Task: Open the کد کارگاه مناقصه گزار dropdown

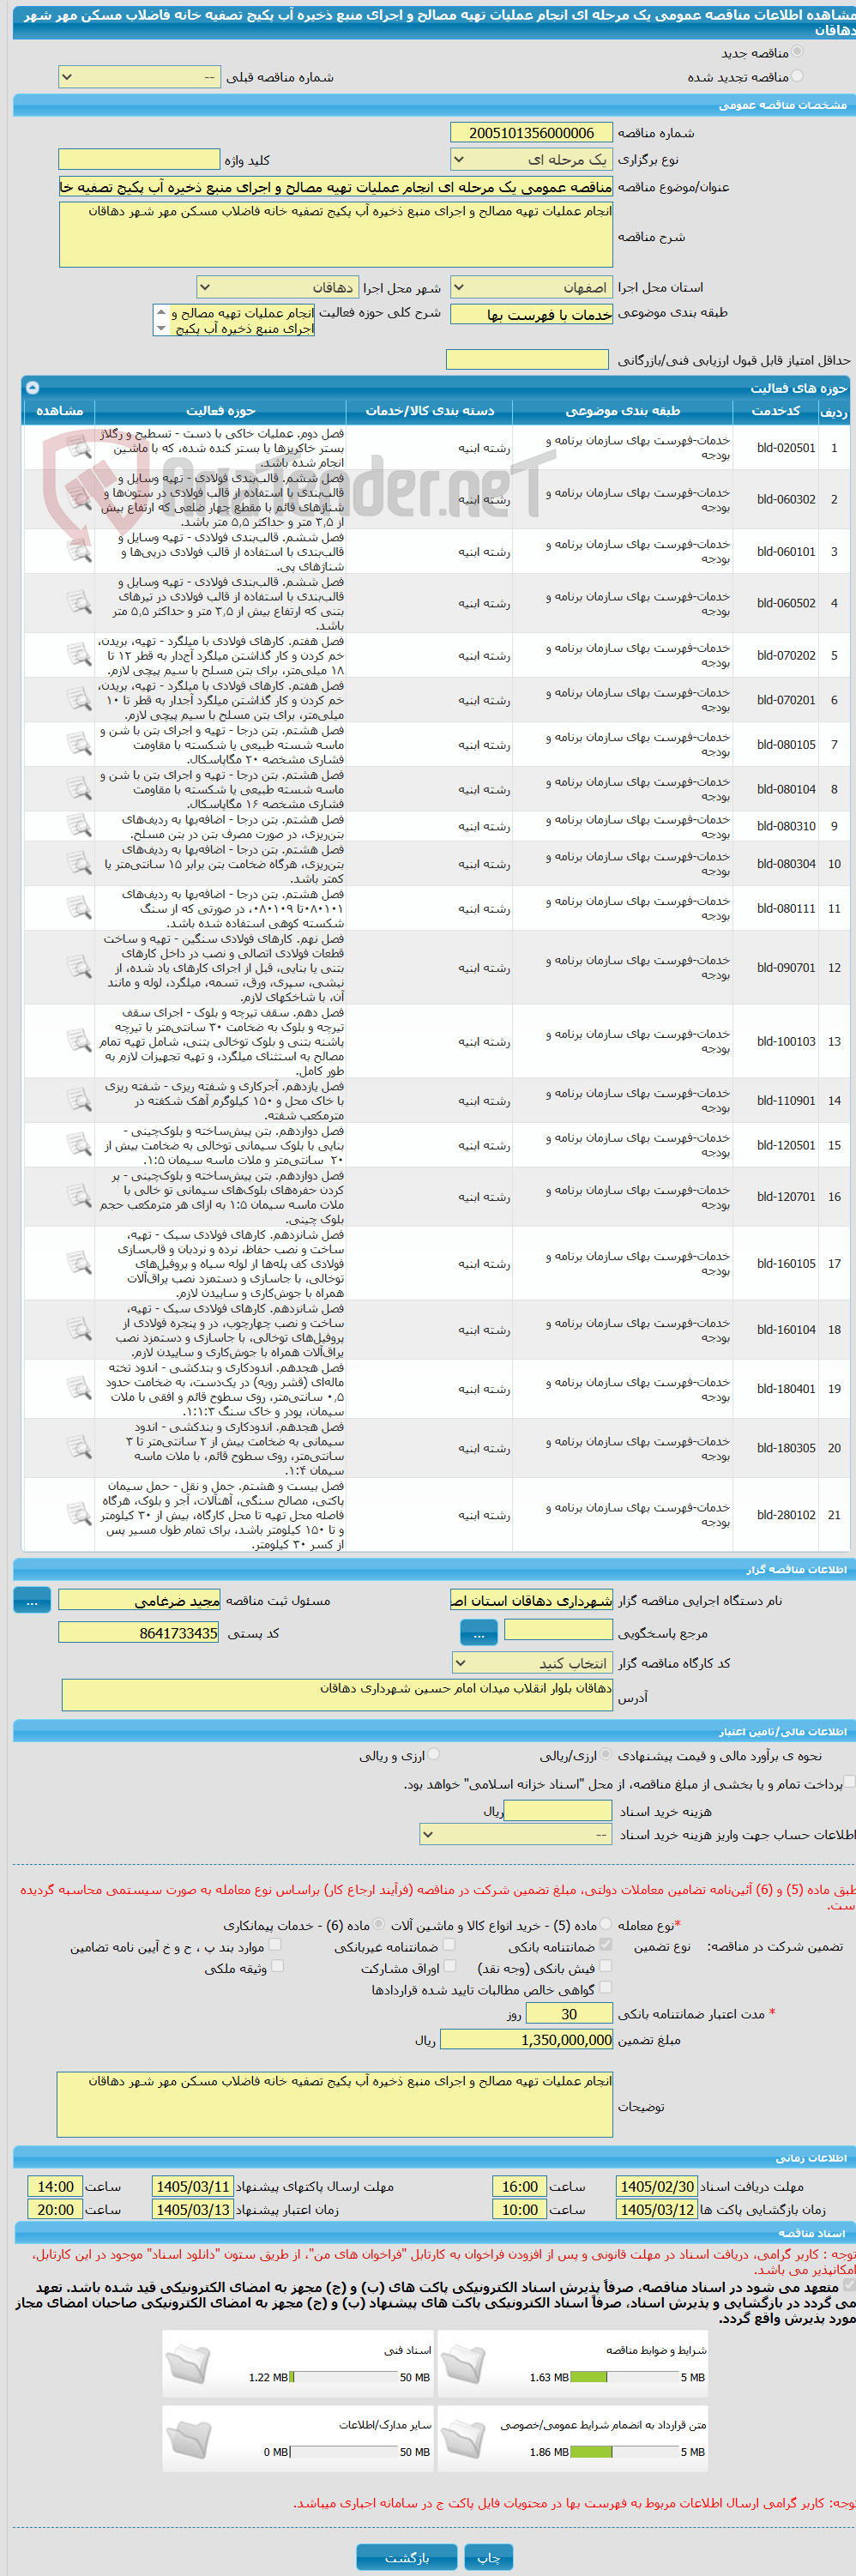Action: [530, 1663]
